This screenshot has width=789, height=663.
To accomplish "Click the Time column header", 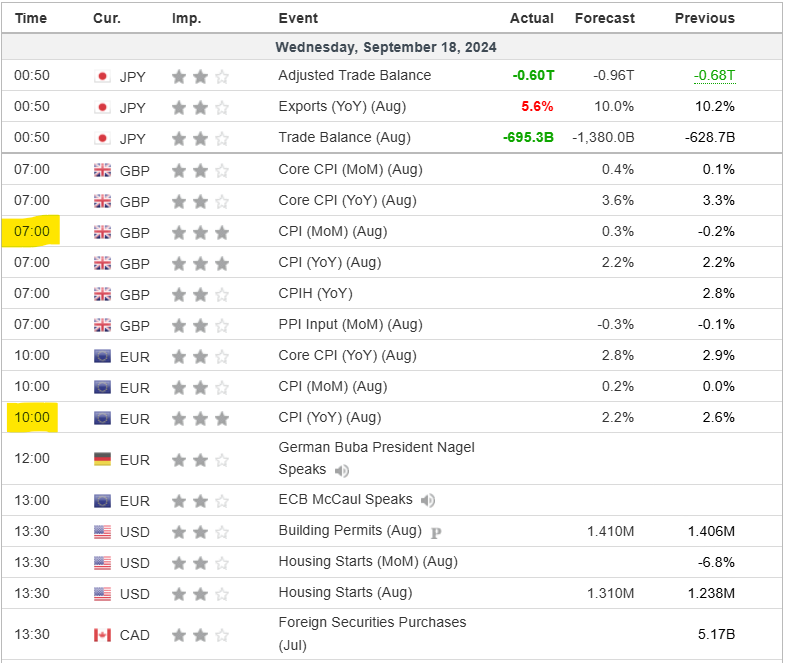I will tap(31, 18).
